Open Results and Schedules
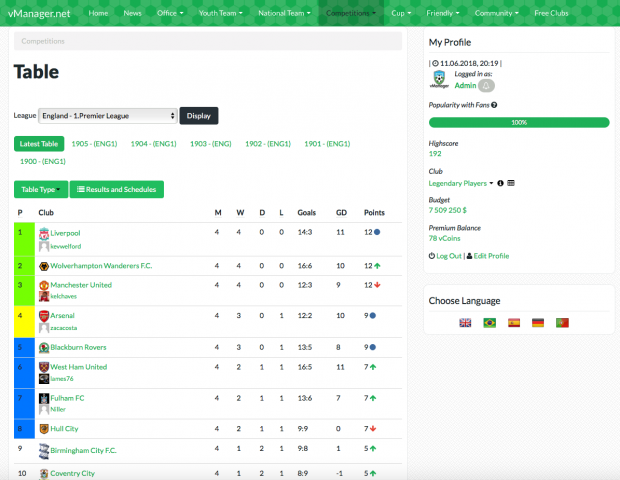The width and height of the screenshot is (620, 480). pos(117,189)
